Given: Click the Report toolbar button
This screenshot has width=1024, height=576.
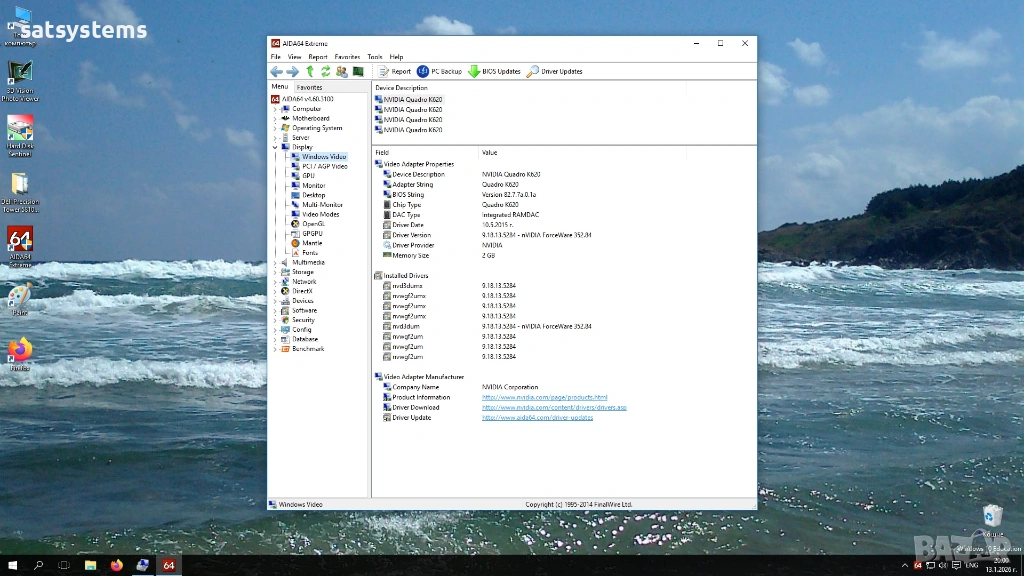Looking at the screenshot, I should click(394, 72).
